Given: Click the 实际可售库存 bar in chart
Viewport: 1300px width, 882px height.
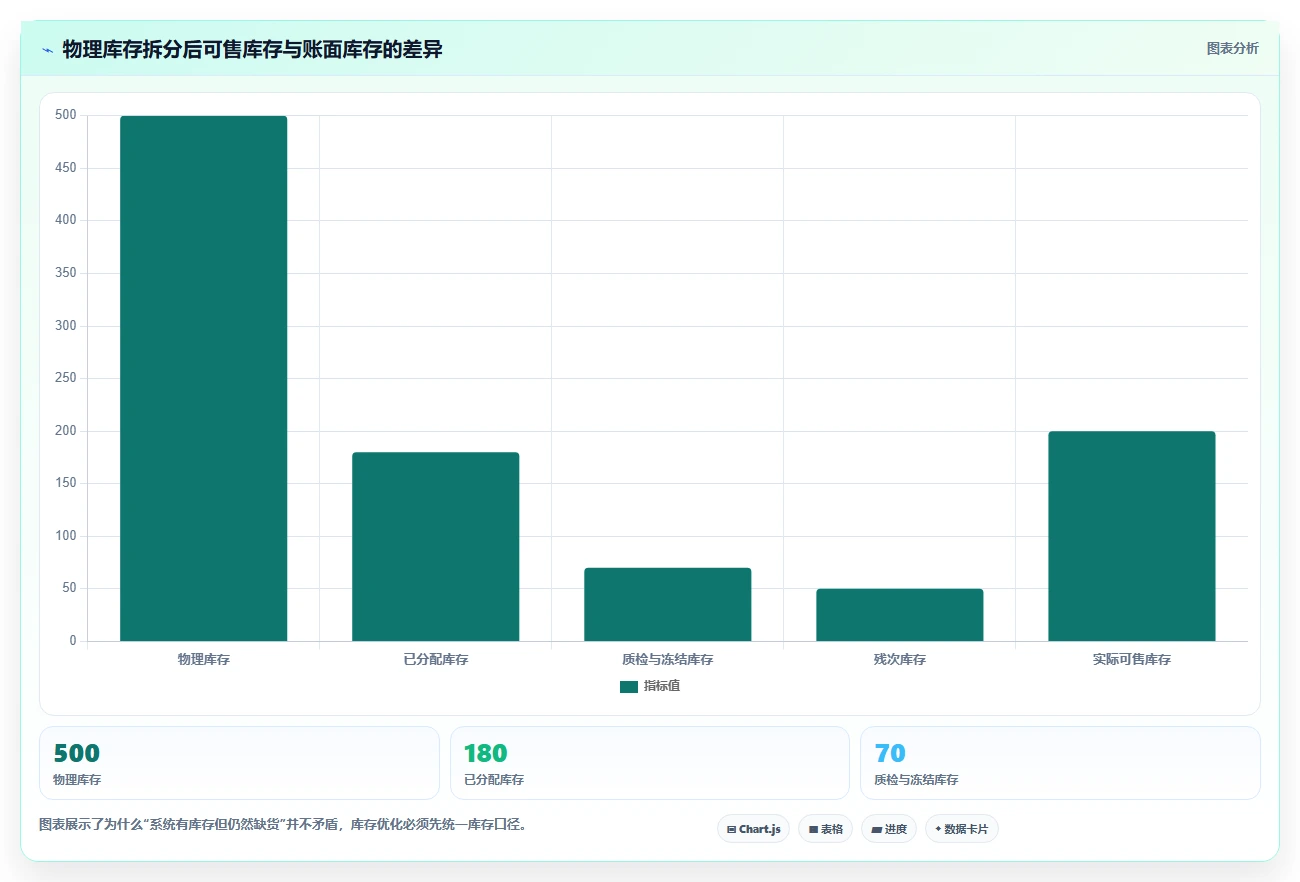Looking at the screenshot, I should pyautogui.click(x=1132, y=536).
